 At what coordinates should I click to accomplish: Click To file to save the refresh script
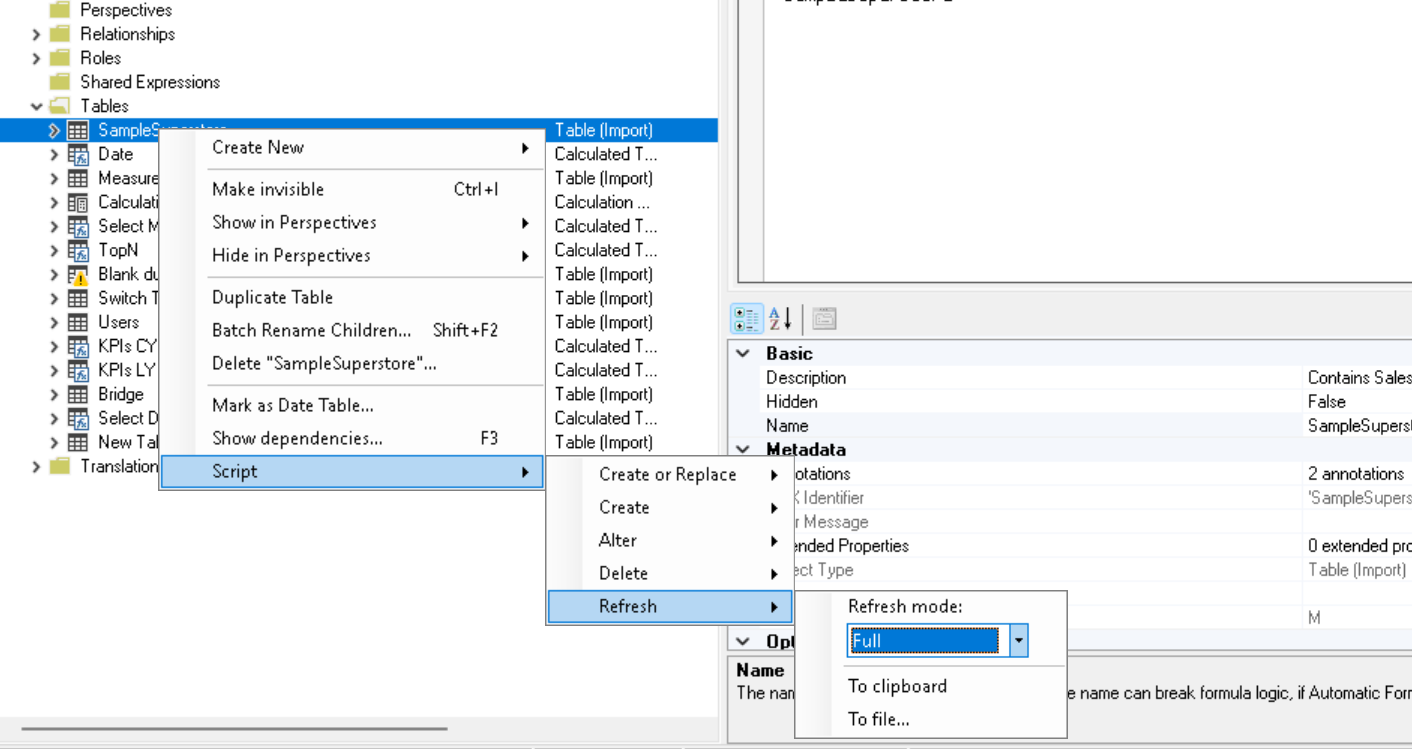pos(880,719)
